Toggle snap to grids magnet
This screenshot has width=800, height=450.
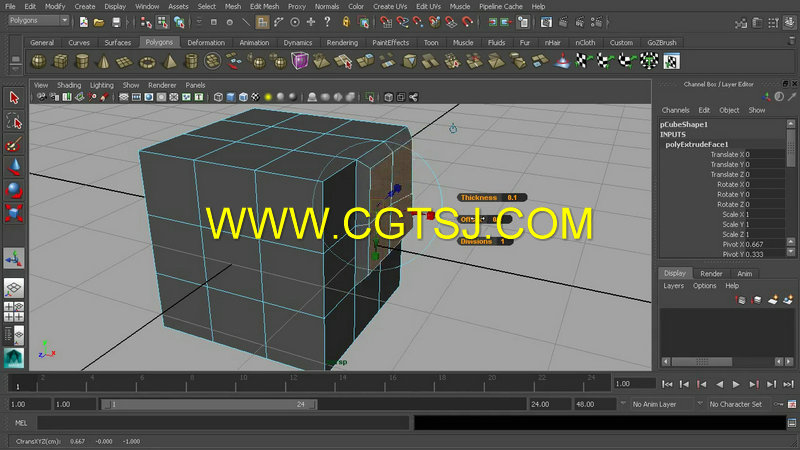[386, 22]
